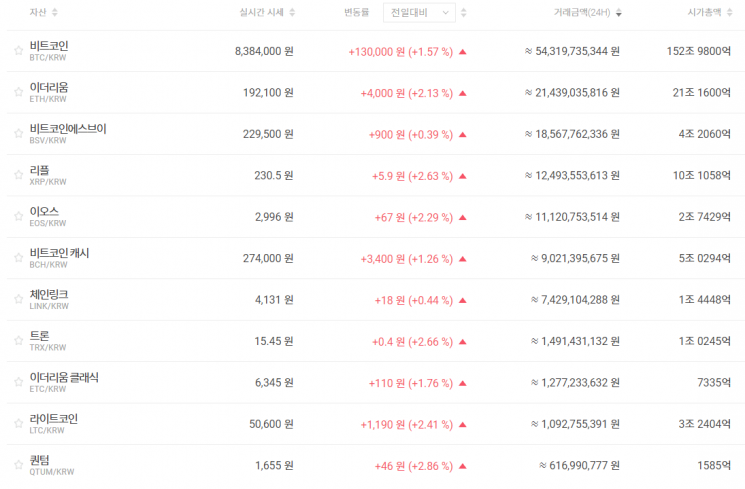Click the BTC/KRW ticker label

point(48,58)
